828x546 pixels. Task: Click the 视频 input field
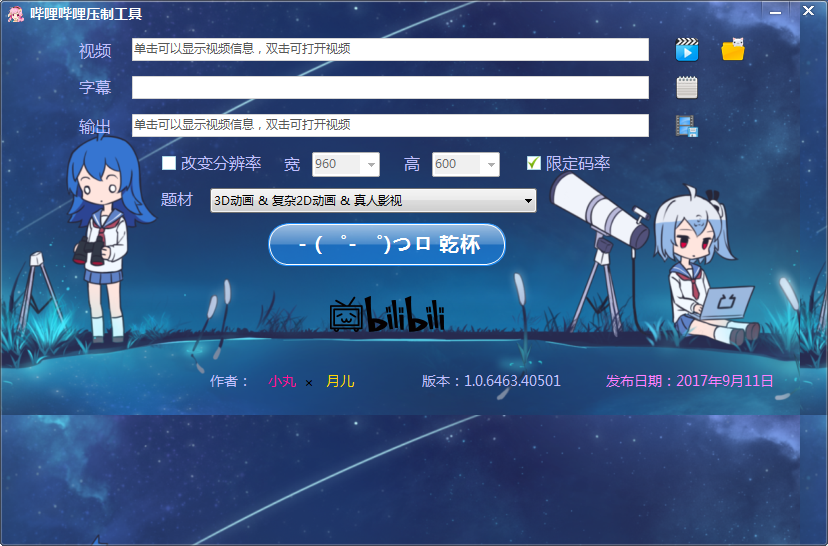(390, 49)
